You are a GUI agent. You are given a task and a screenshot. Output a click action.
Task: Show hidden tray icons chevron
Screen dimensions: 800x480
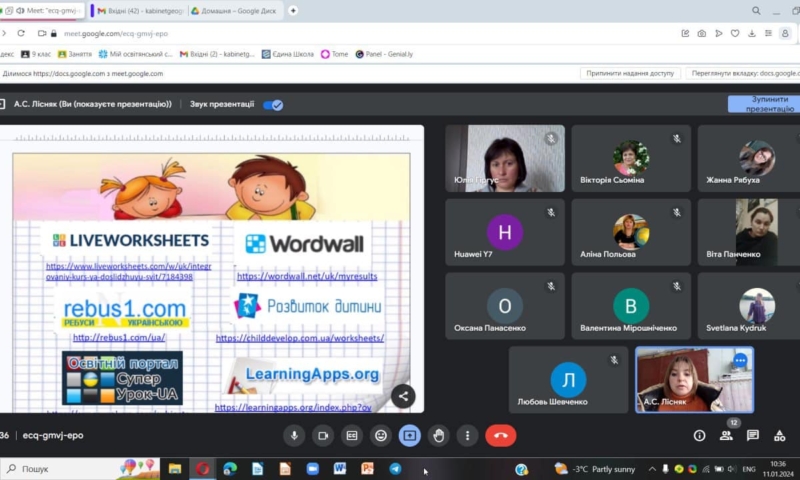[x=652, y=469]
